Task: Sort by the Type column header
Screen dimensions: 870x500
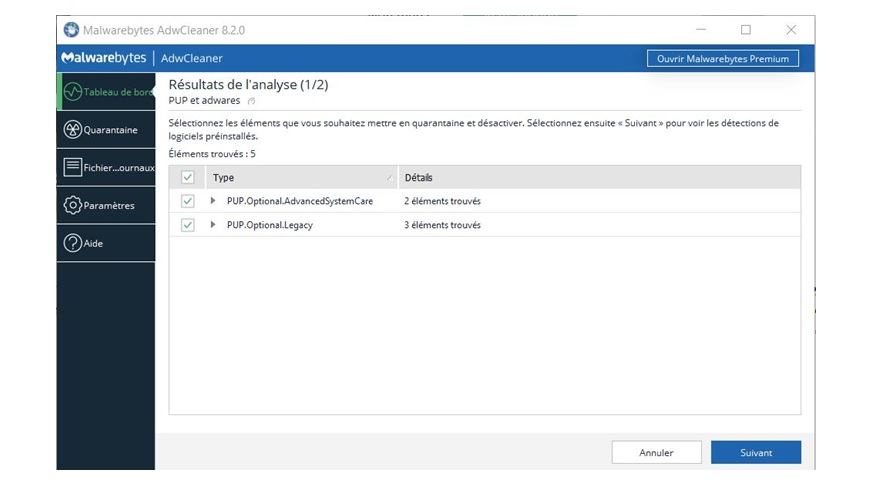Action: pos(302,178)
